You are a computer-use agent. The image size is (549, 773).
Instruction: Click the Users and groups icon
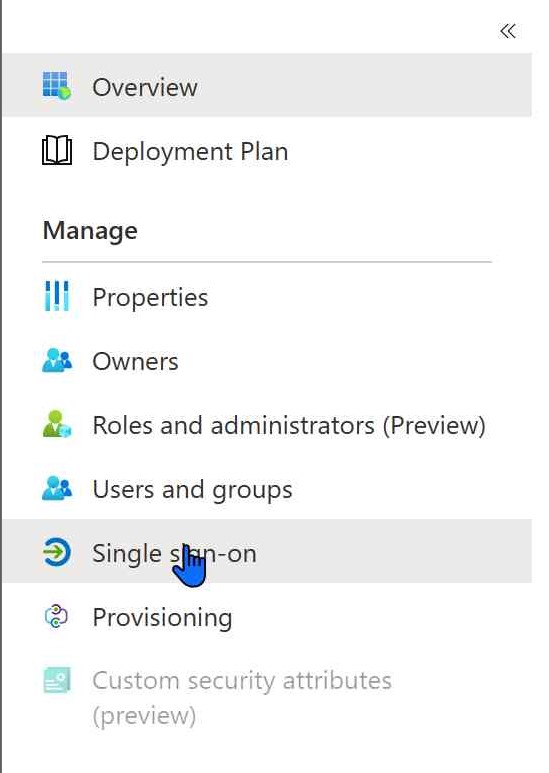pos(57,488)
